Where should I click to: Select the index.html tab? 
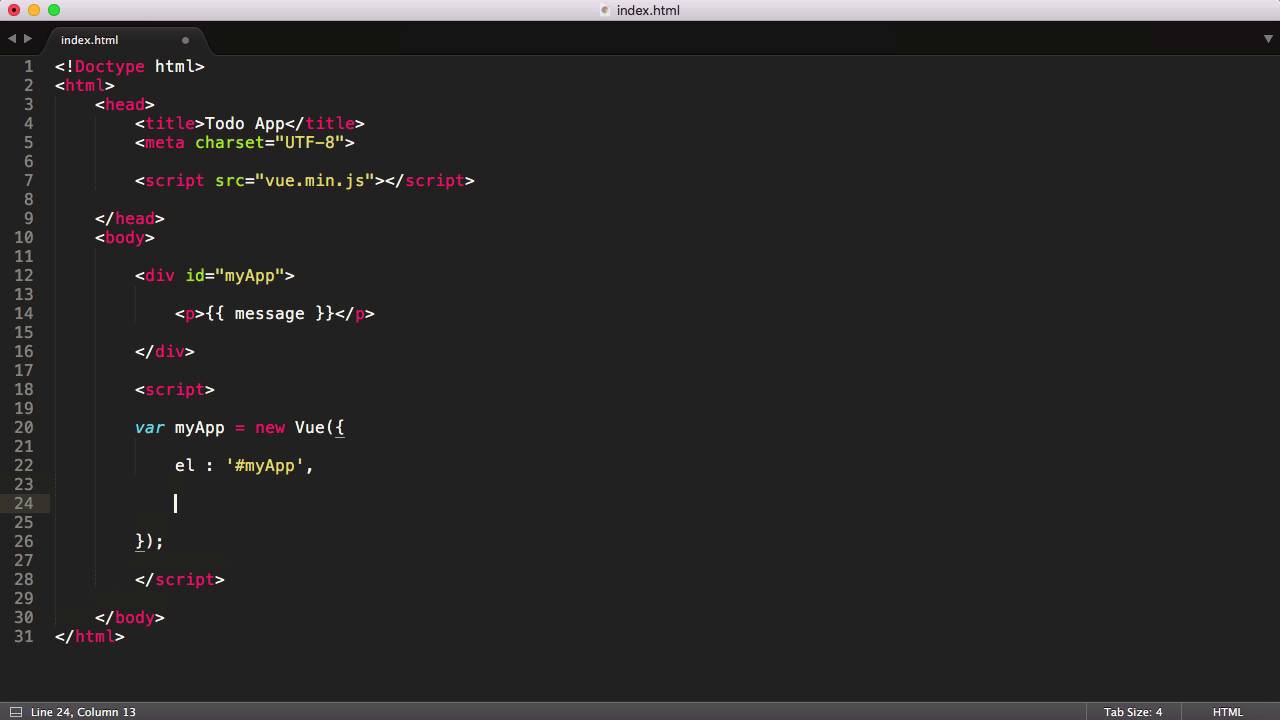pos(89,40)
